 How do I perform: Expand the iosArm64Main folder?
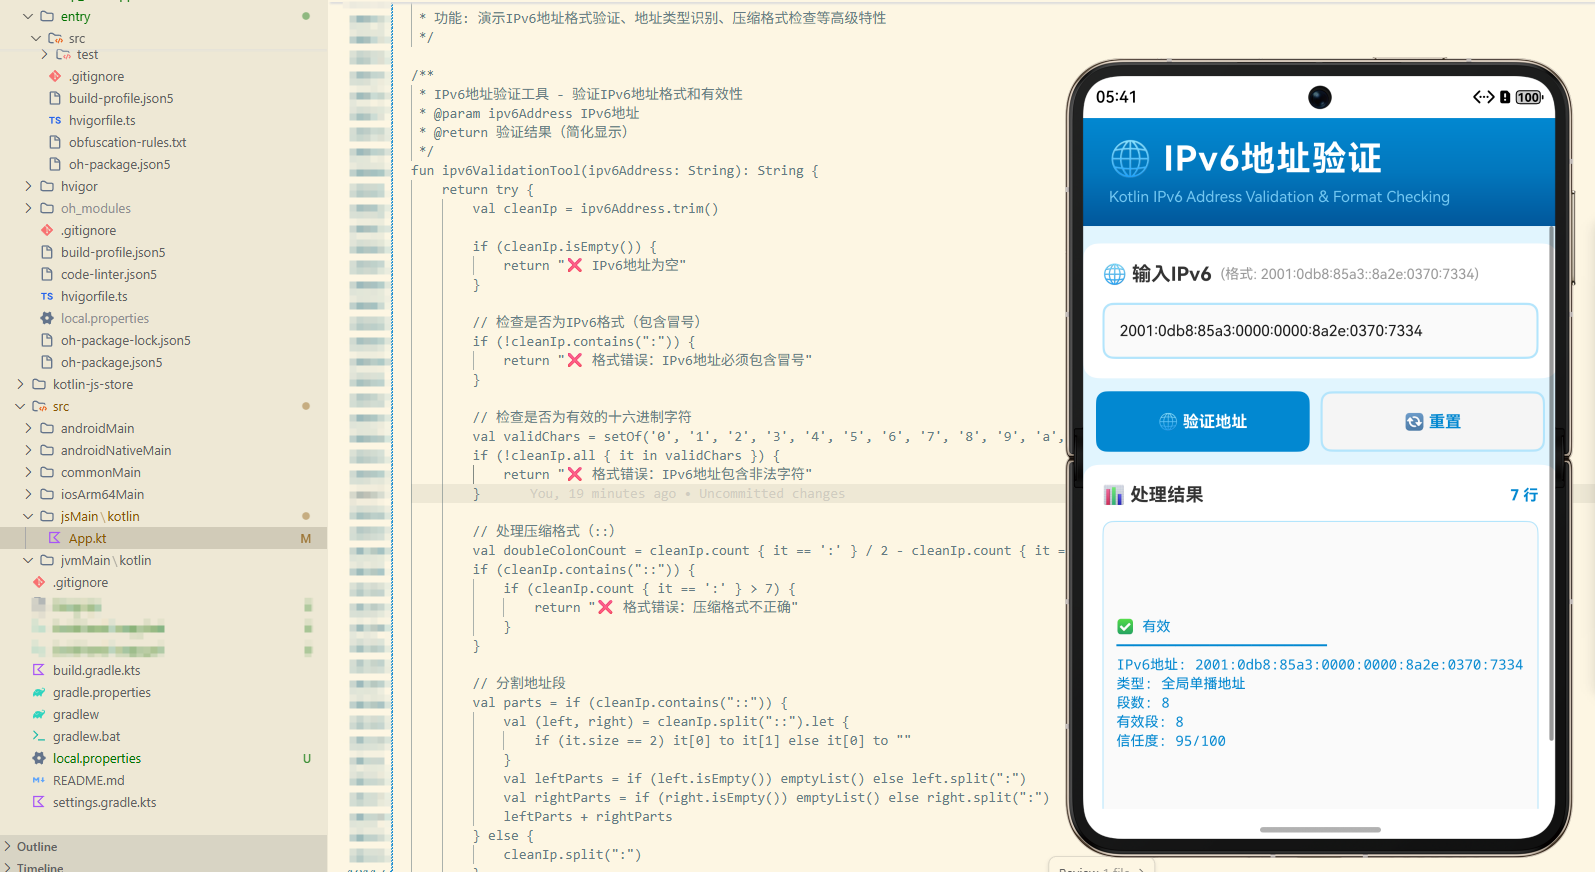click(28, 494)
